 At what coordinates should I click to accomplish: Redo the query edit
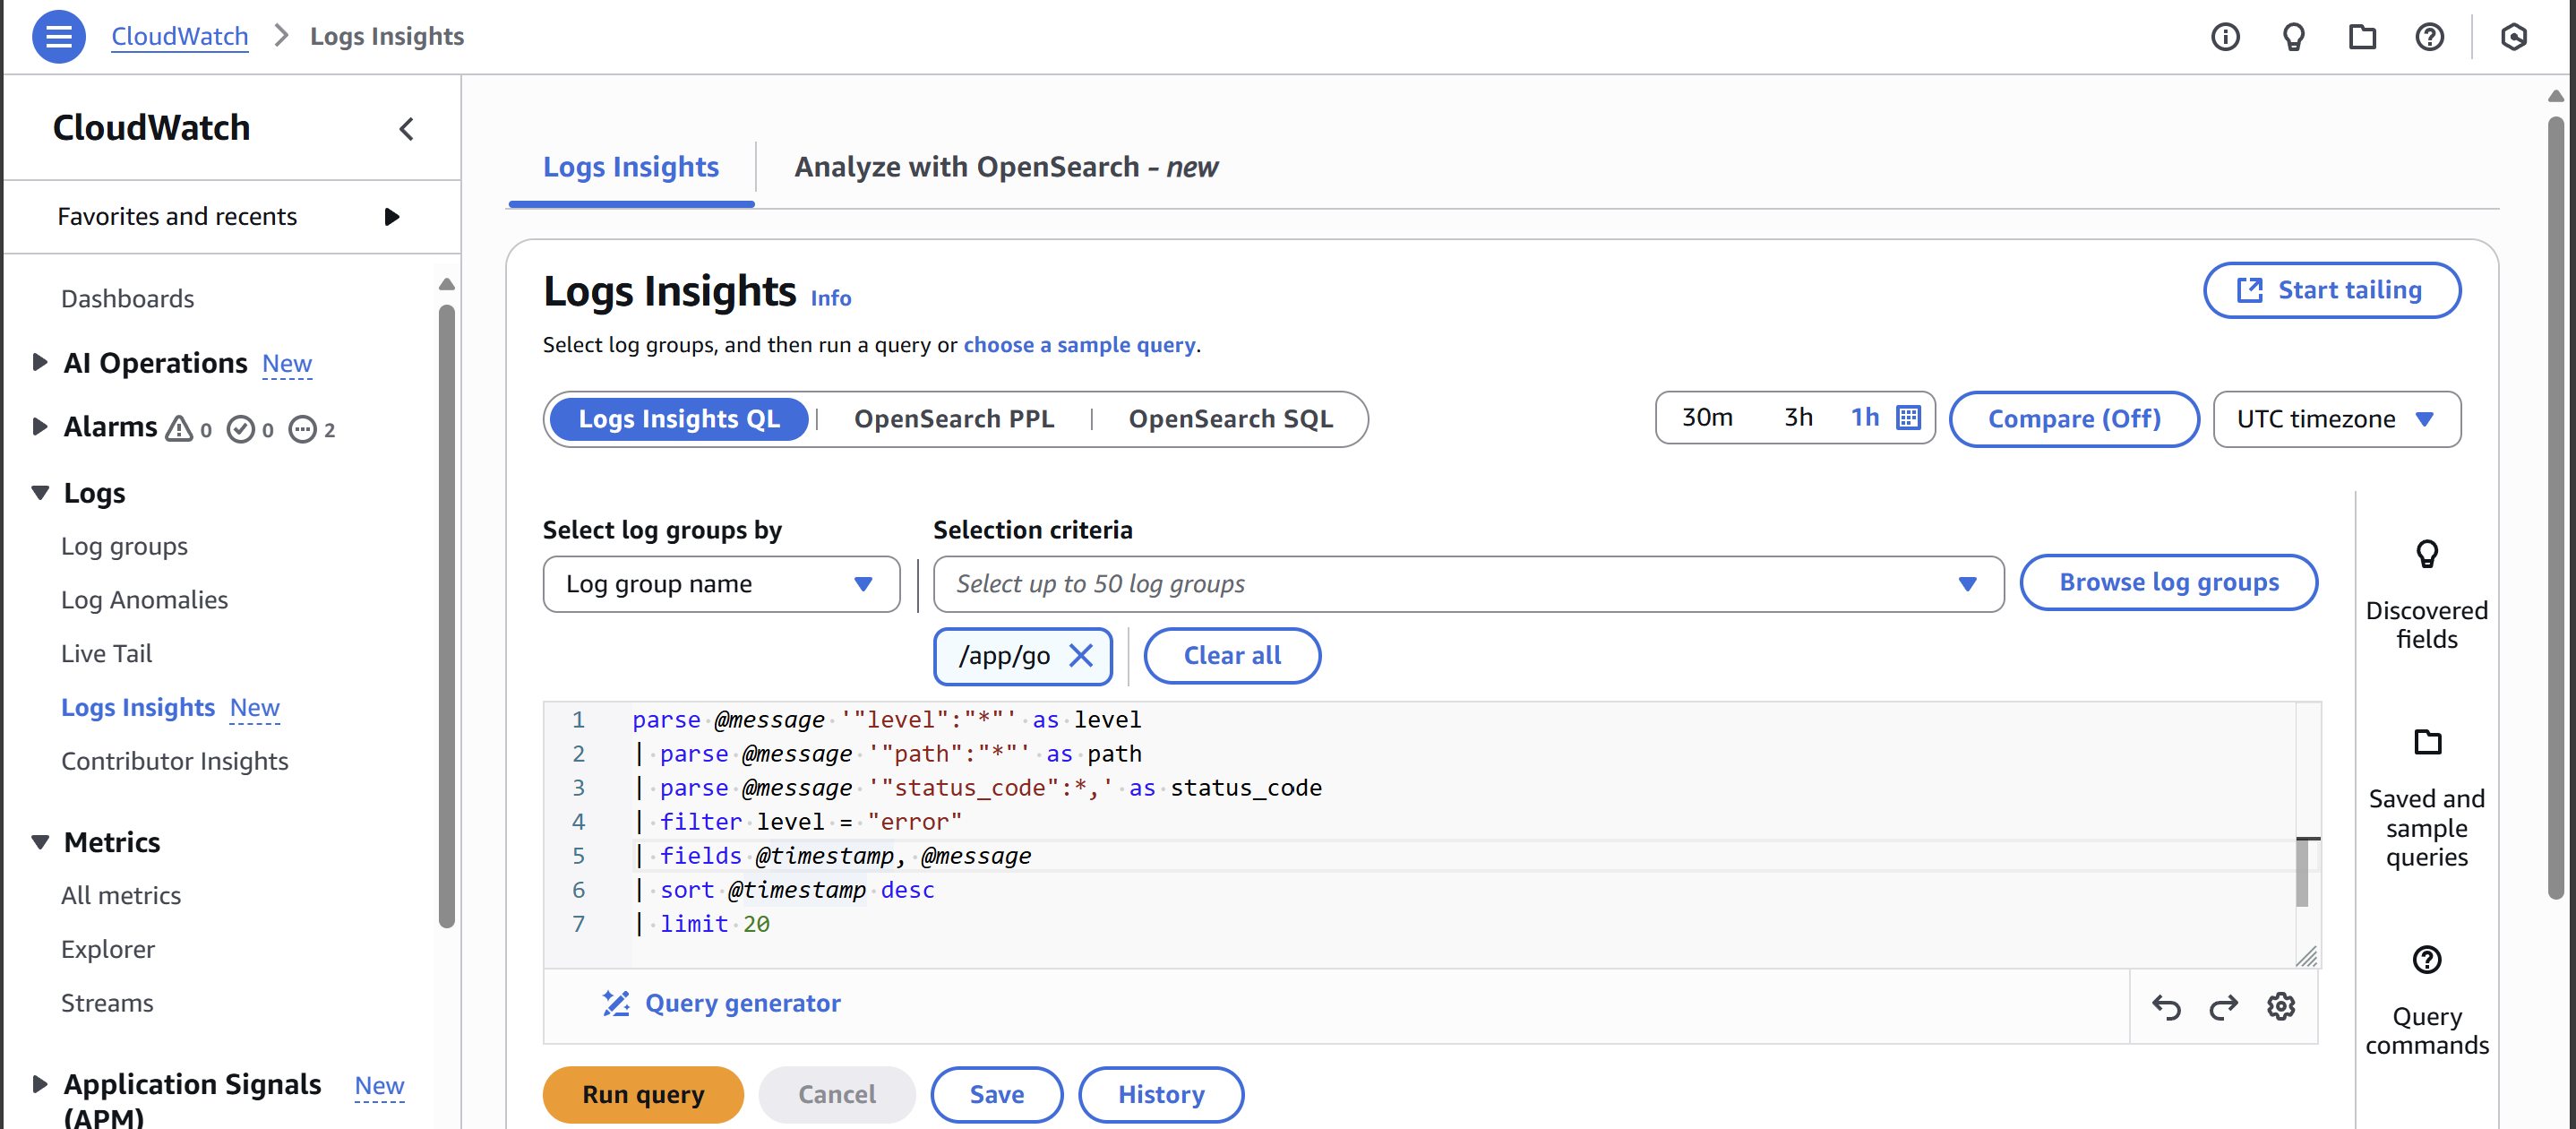[2223, 1007]
